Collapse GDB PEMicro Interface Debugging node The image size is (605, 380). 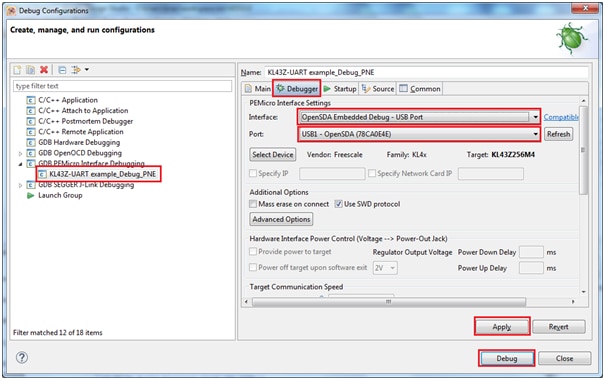[x=20, y=164]
